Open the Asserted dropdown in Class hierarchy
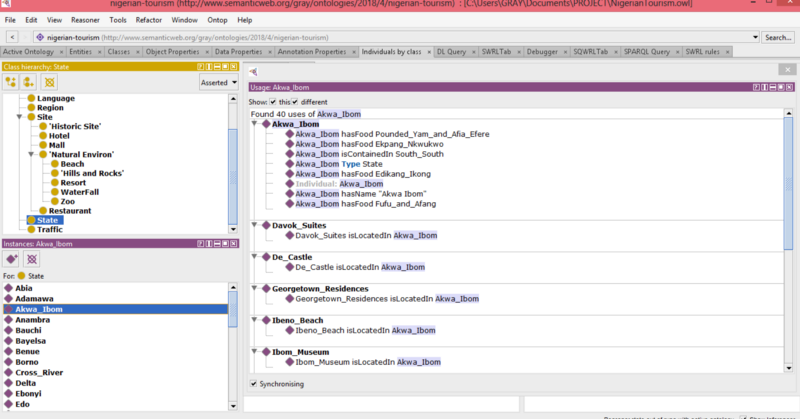800x419 pixels. pyautogui.click(x=219, y=82)
